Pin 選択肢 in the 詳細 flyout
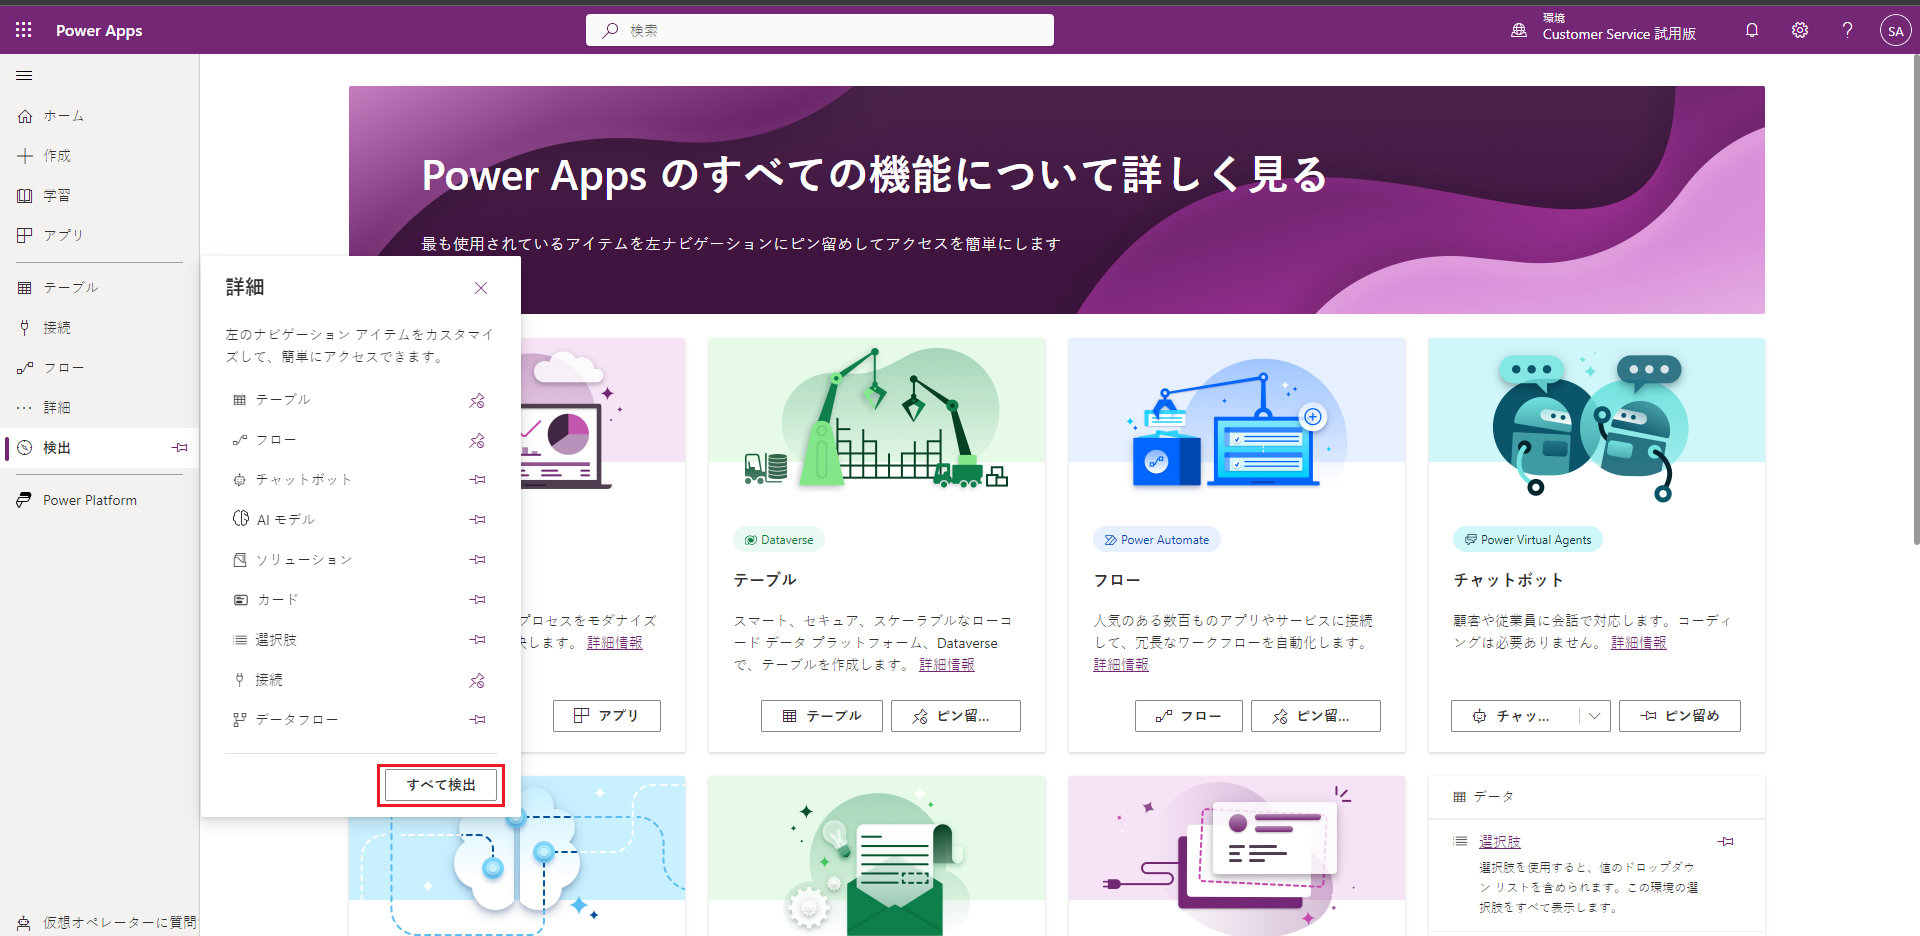Screen dimensions: 1920x936 coord(478,640)
